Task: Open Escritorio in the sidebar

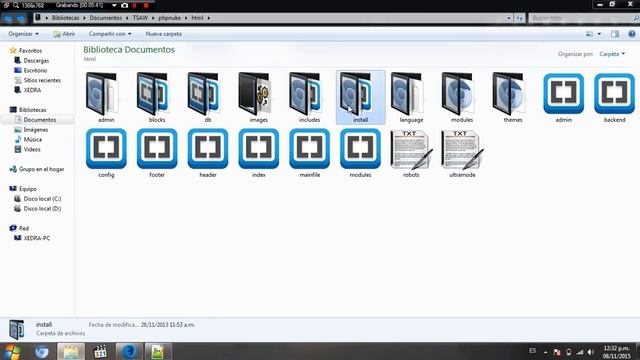Action: coord(31,70)
